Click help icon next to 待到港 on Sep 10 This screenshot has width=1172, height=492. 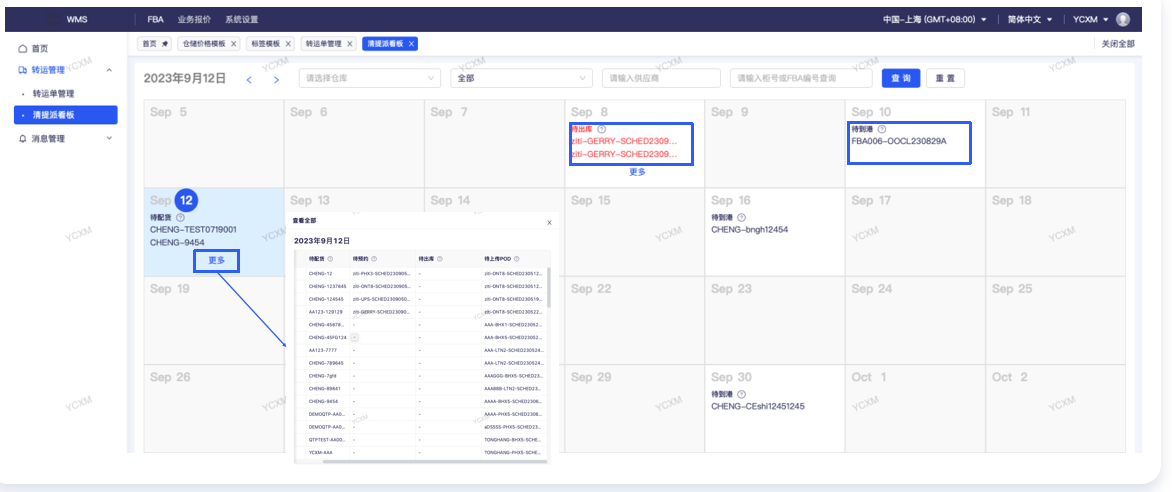point(881,129)
